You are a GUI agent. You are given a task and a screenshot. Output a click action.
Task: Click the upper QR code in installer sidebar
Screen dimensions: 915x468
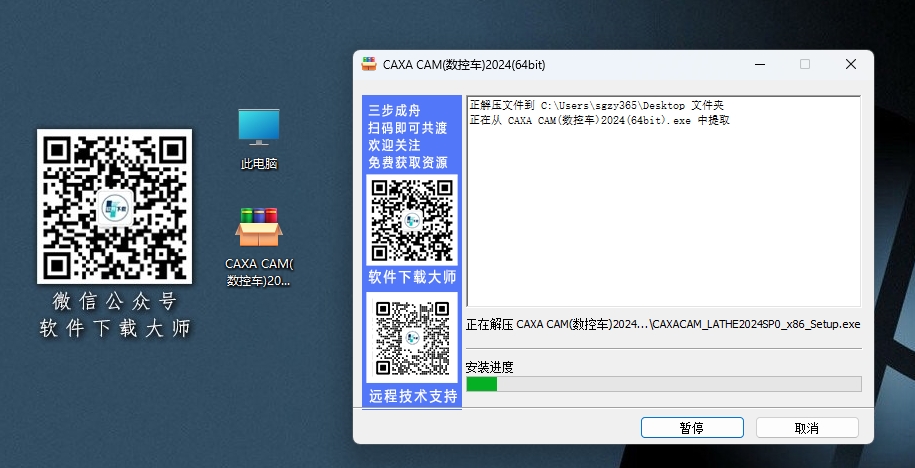click(413, 221)
